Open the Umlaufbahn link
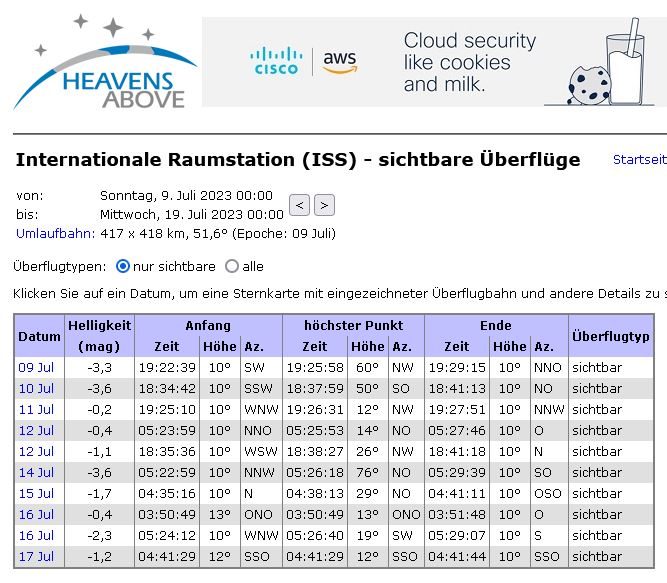 click(x=55, y=233)
